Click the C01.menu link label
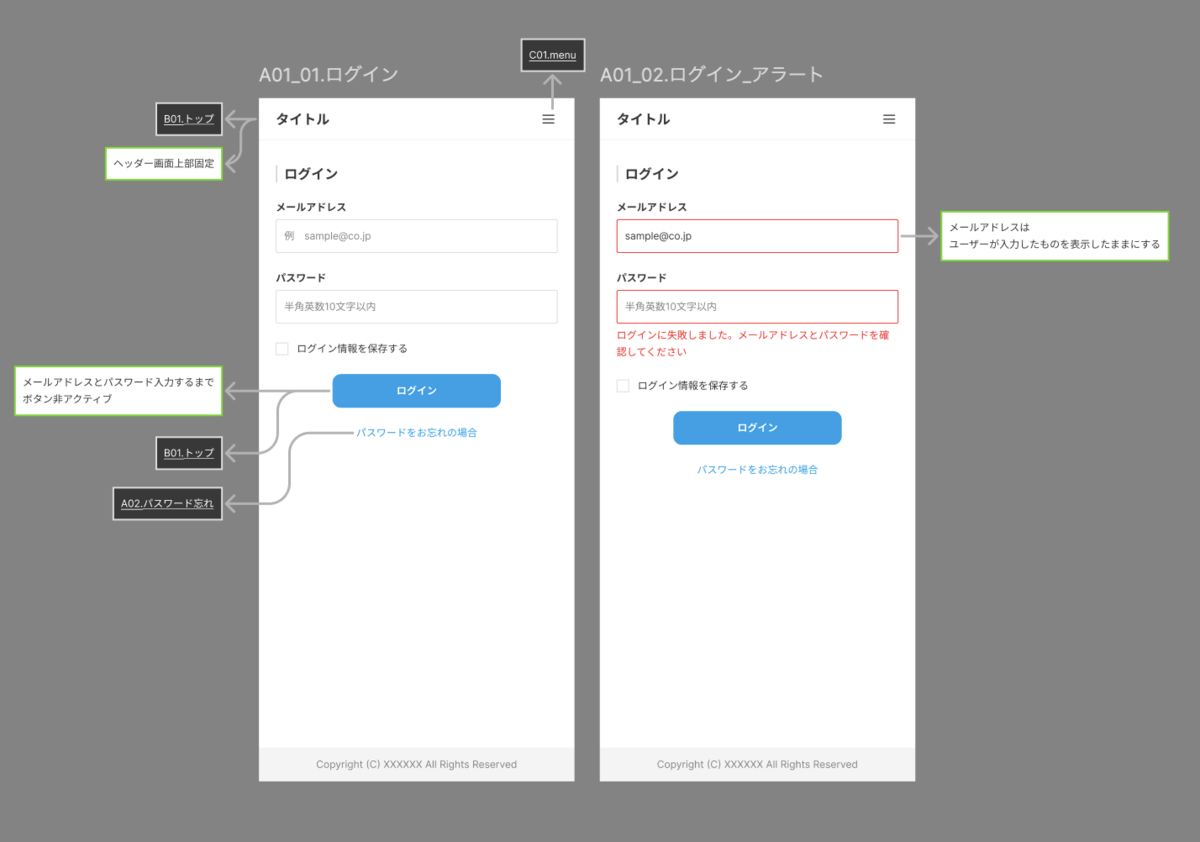 tap(552, 55)
